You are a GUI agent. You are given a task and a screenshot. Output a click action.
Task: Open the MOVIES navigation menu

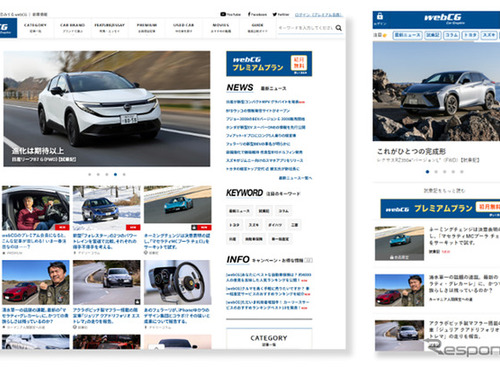221,28
